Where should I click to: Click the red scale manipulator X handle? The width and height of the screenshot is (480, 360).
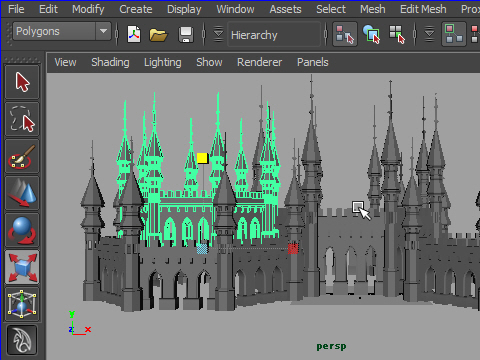point(293,249)
